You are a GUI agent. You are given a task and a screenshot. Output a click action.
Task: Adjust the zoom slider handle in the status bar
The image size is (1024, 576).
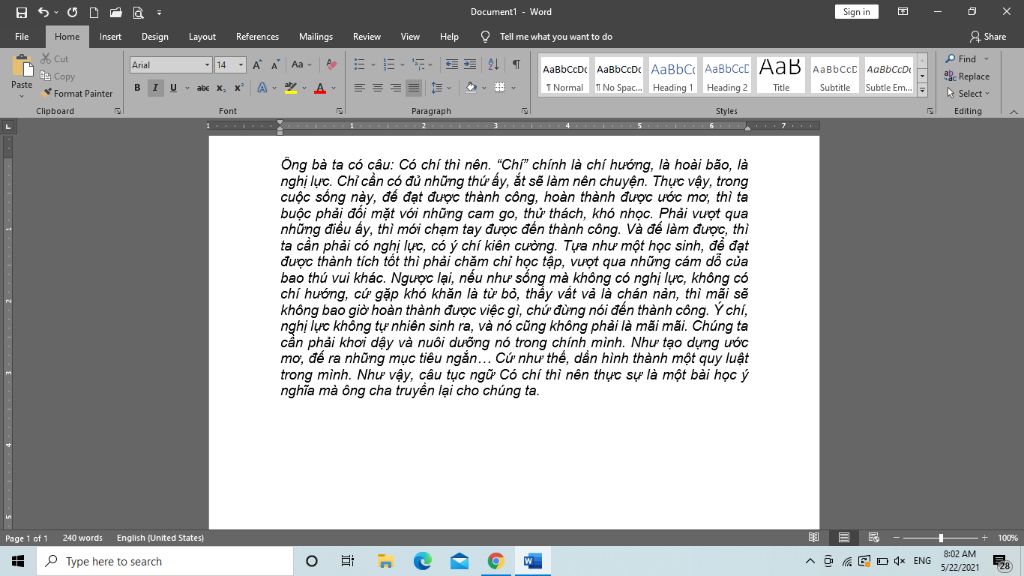point(940,537)
